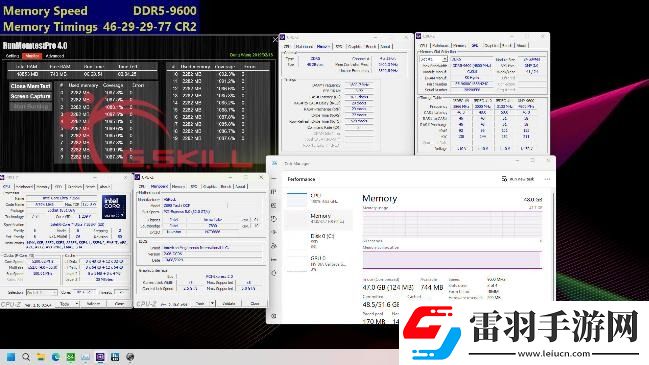Click greyed Start Running button
This screenshot has height=365, width=649.
point(31,106)
